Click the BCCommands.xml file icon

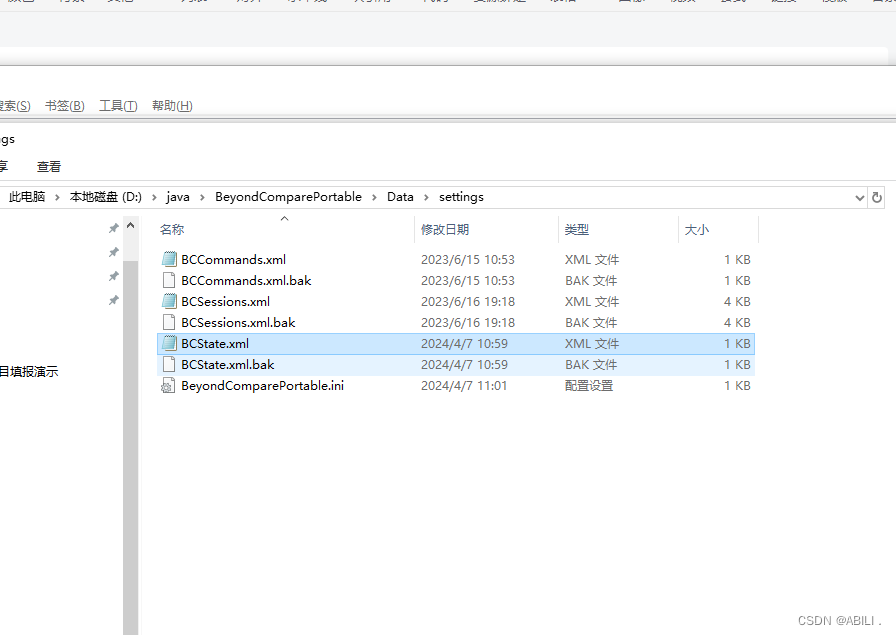click(169, 259)
